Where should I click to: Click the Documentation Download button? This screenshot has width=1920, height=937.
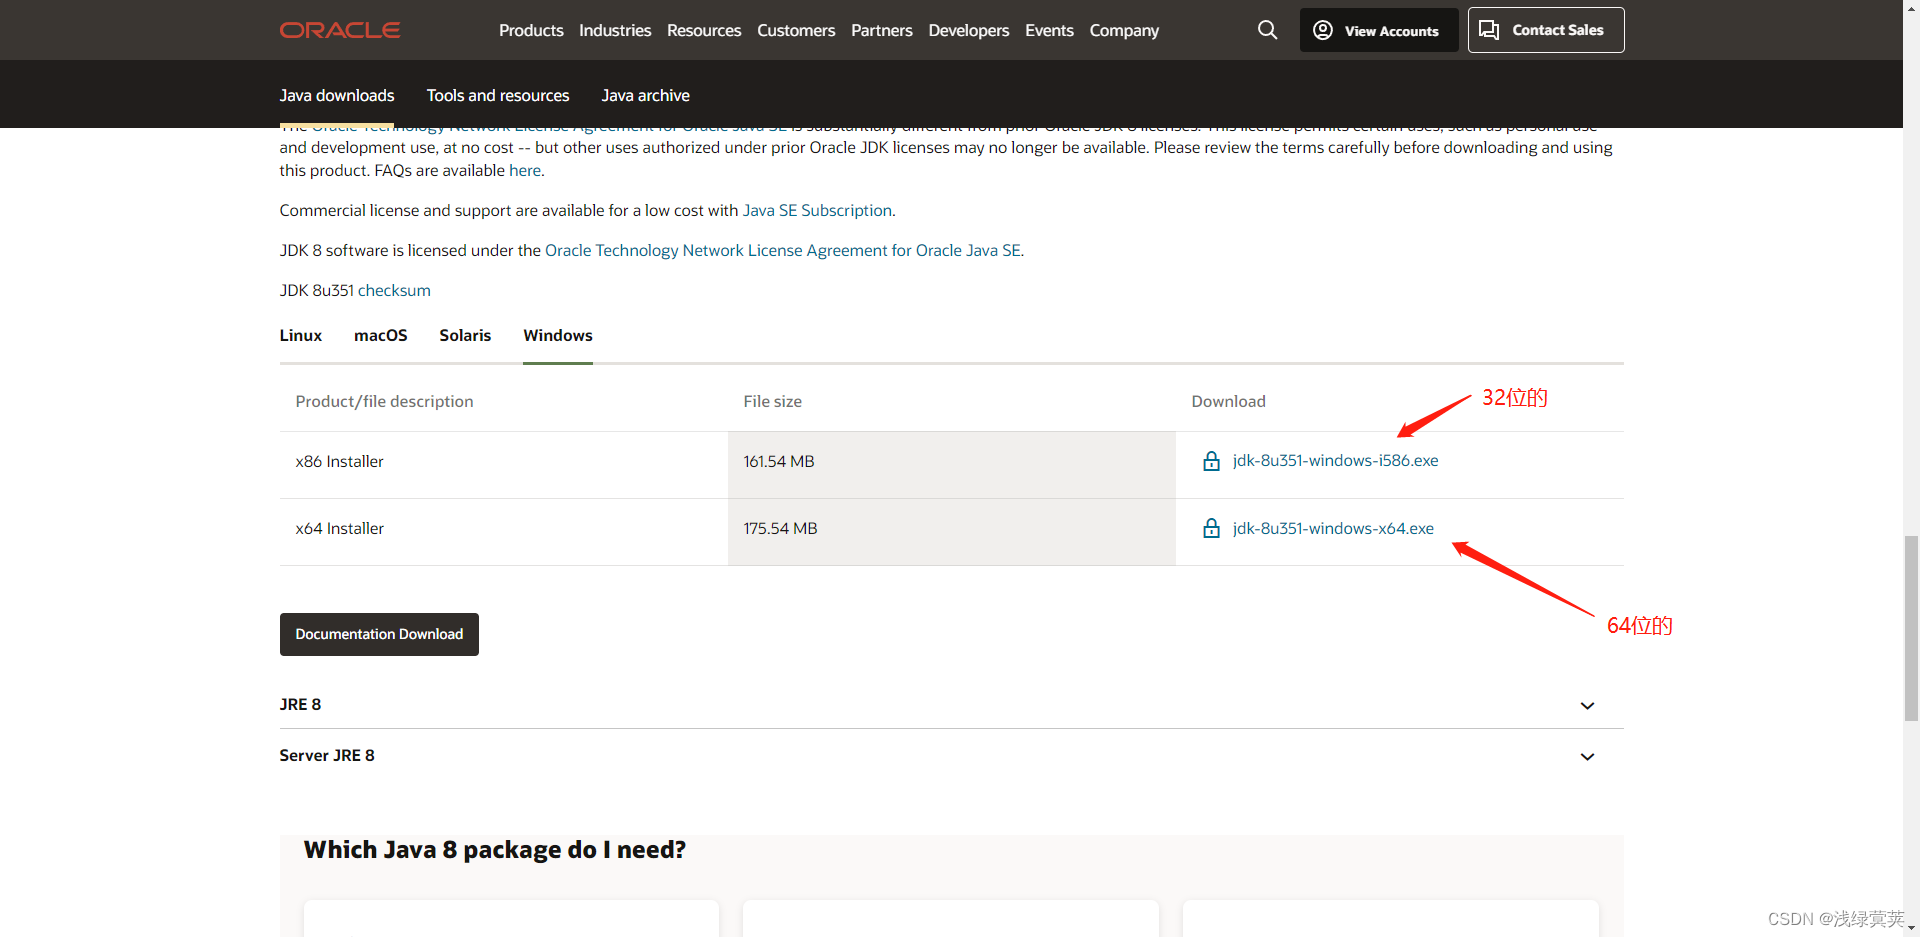379,634
